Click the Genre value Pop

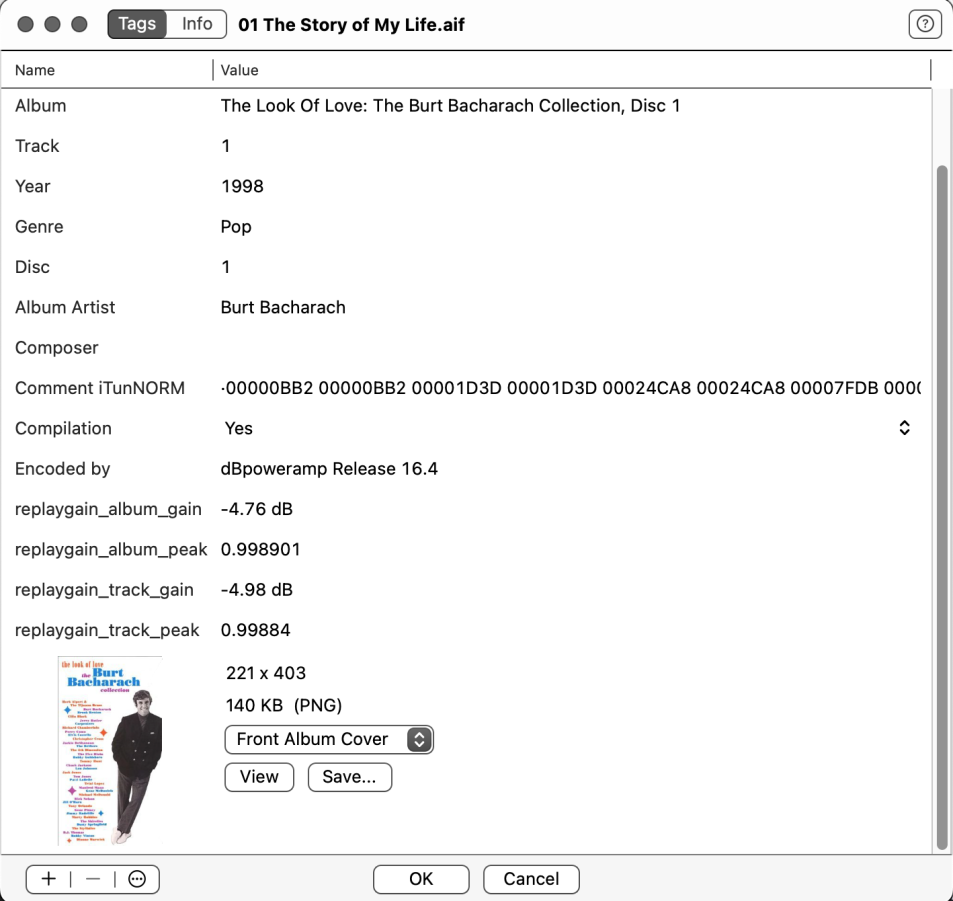(236, 227)
